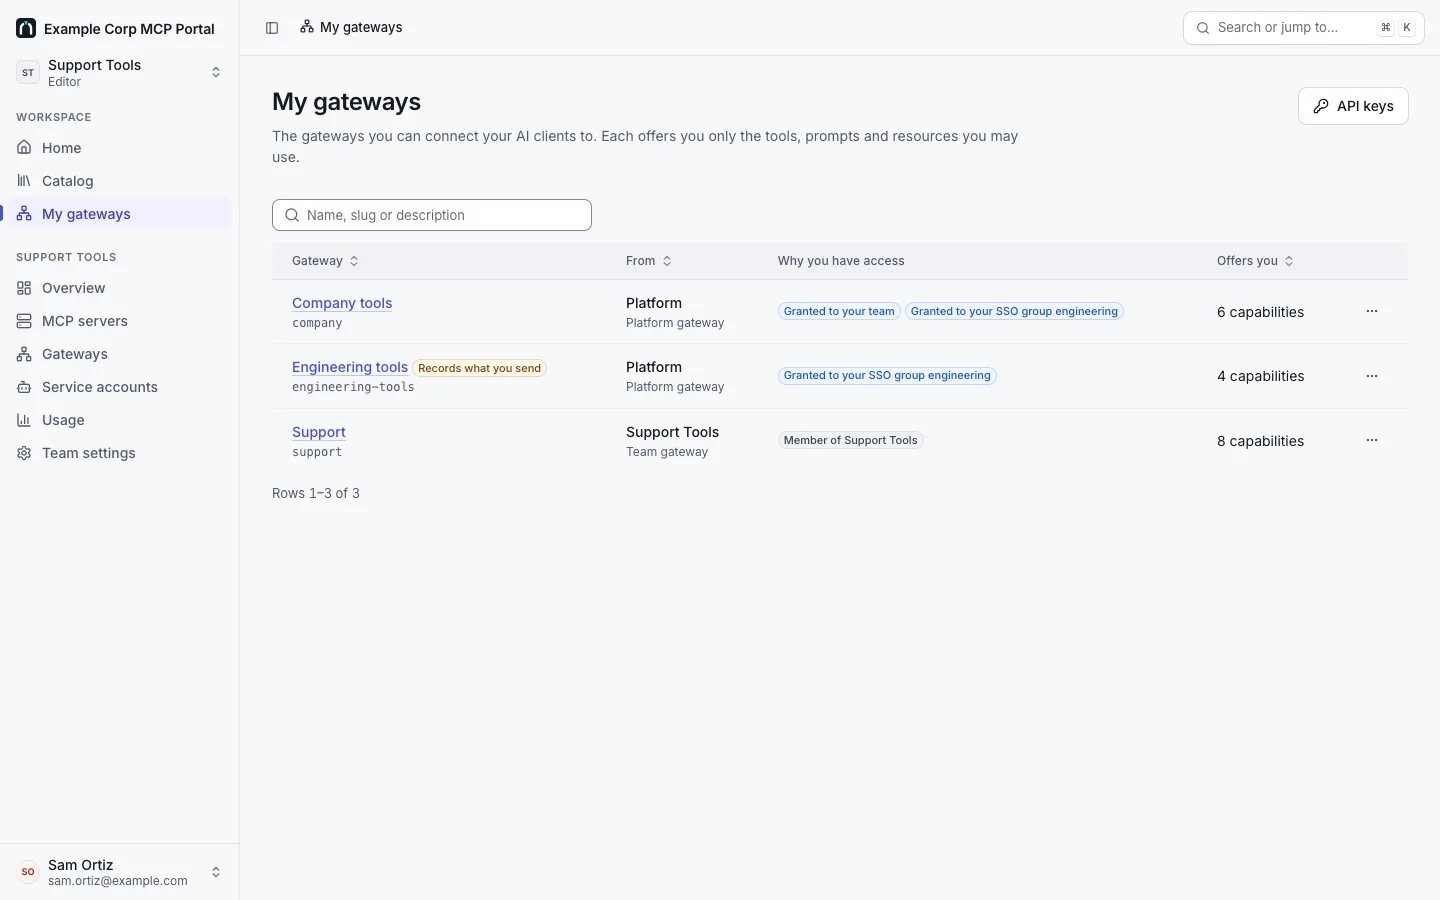
Task: Click the 4 capabilities cell
Action: [x=1260, y=376]
